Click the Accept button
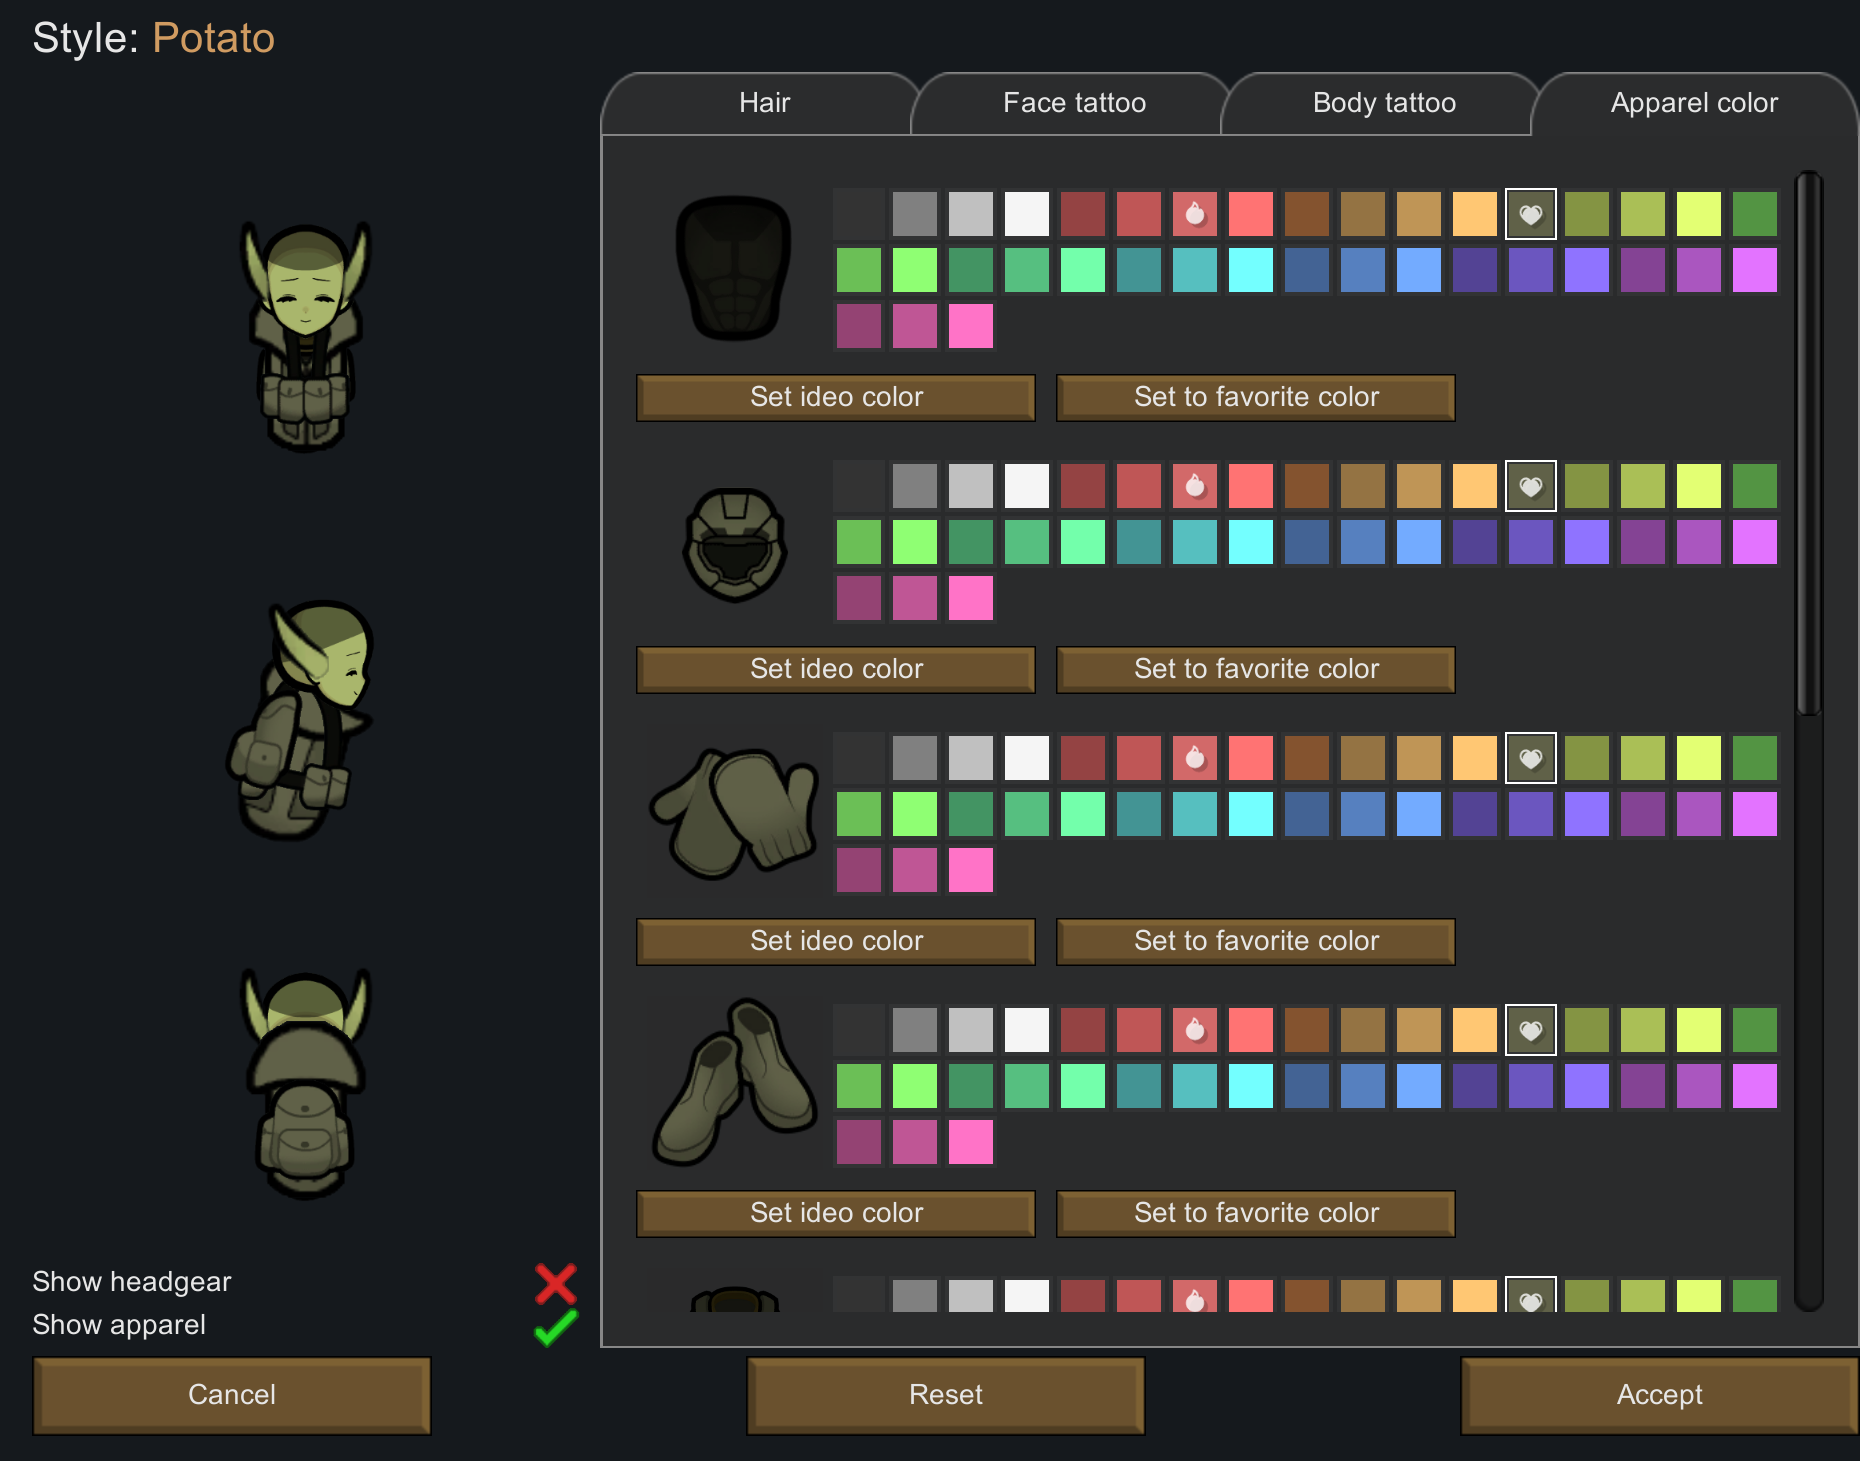The image size is (1860, 1461). point(1660,1395)
